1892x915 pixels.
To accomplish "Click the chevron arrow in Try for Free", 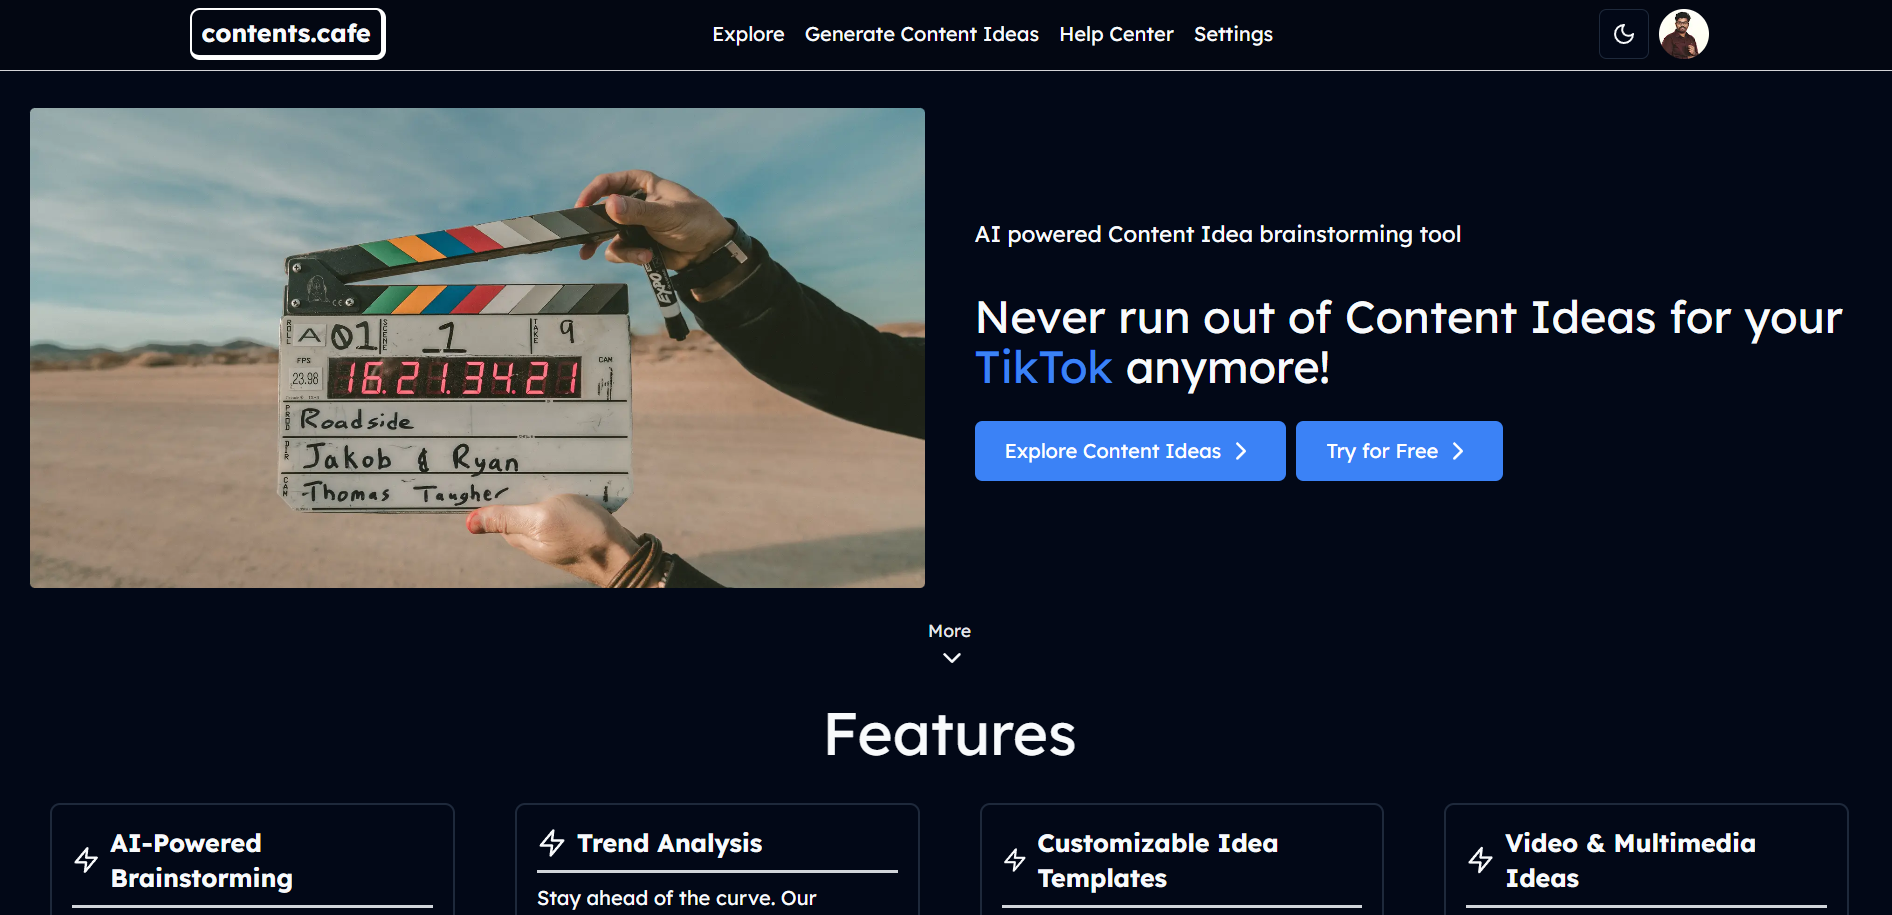I will [1458, 451].
